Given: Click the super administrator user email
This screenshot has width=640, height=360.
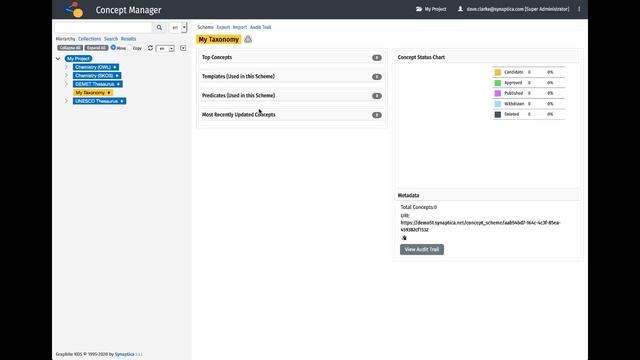Looking at the screenshot, I should pyautogui.click(x=518, y=9).
